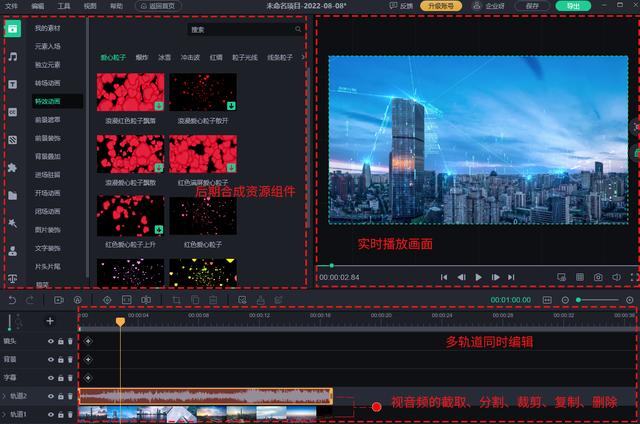Toggle the grid overlay icon in preview
This screenshot has height=424, width=640.
580,277
